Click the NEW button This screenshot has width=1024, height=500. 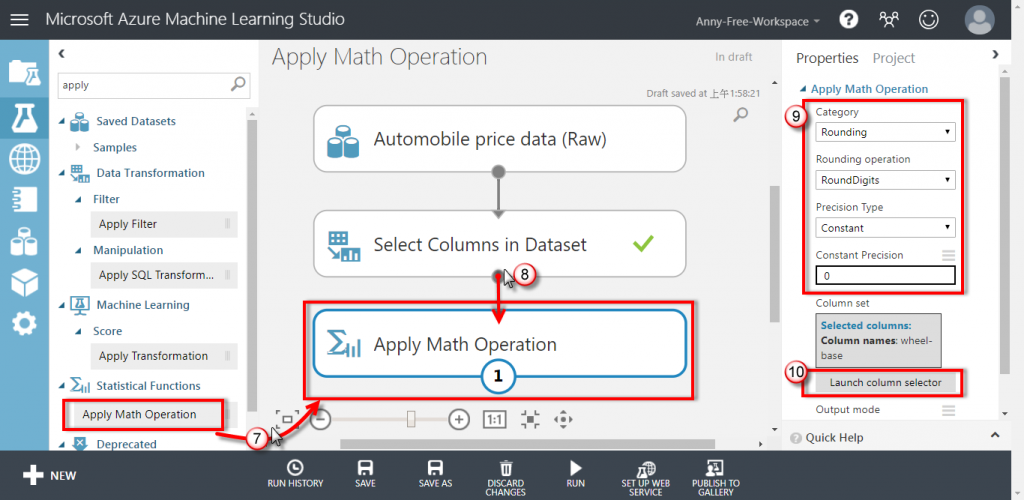(50, 475)
